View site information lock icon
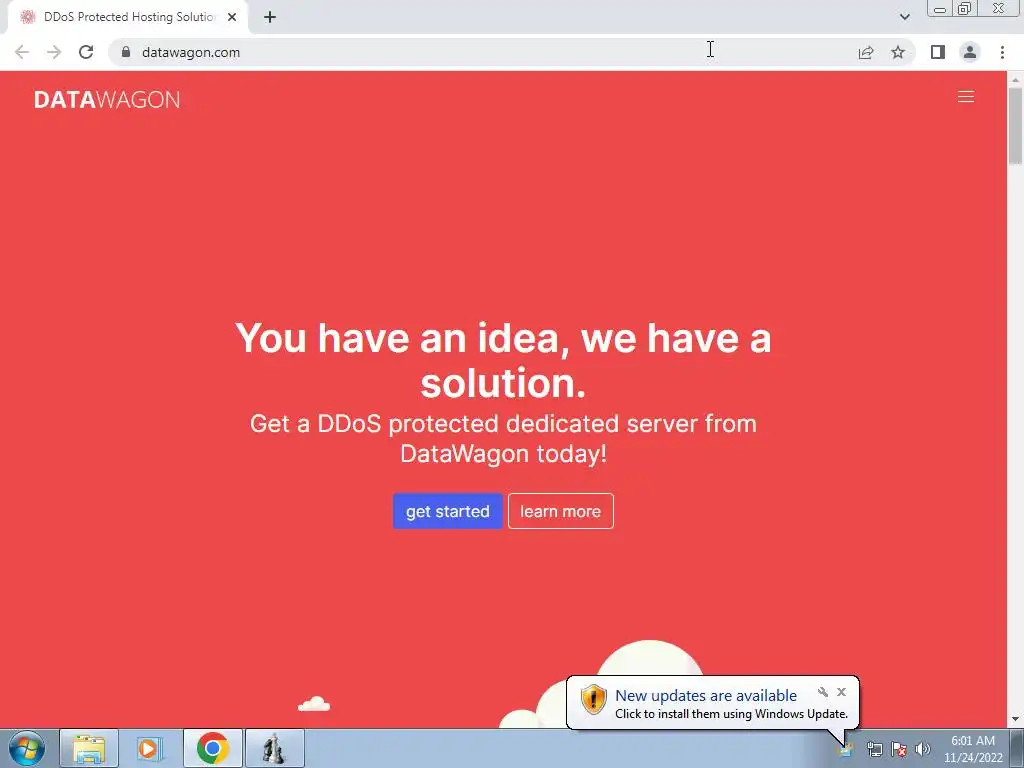The height and width of the screenshot is (768, 1024). [126, 52]
